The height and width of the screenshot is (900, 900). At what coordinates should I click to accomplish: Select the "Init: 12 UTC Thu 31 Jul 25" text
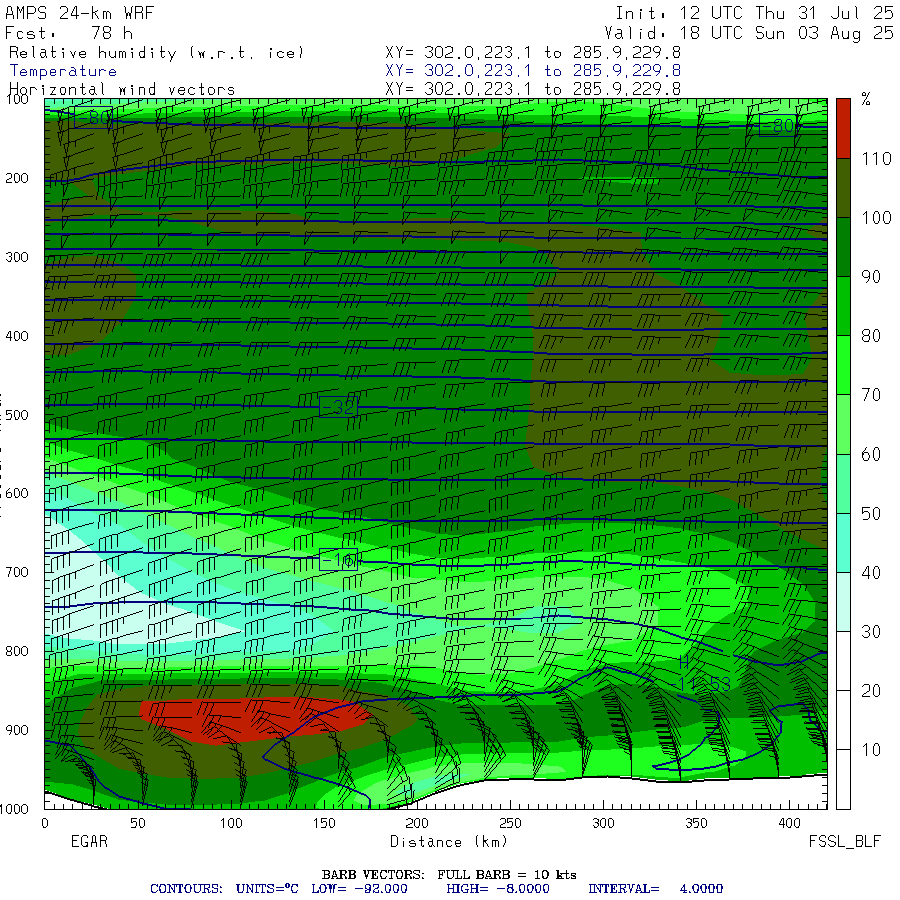pos(754,13)
